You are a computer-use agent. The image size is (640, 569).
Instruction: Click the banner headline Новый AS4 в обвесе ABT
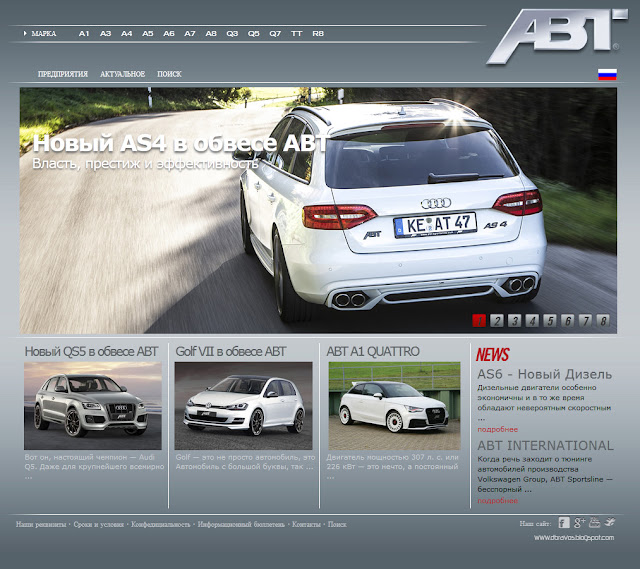pos(180,143)
